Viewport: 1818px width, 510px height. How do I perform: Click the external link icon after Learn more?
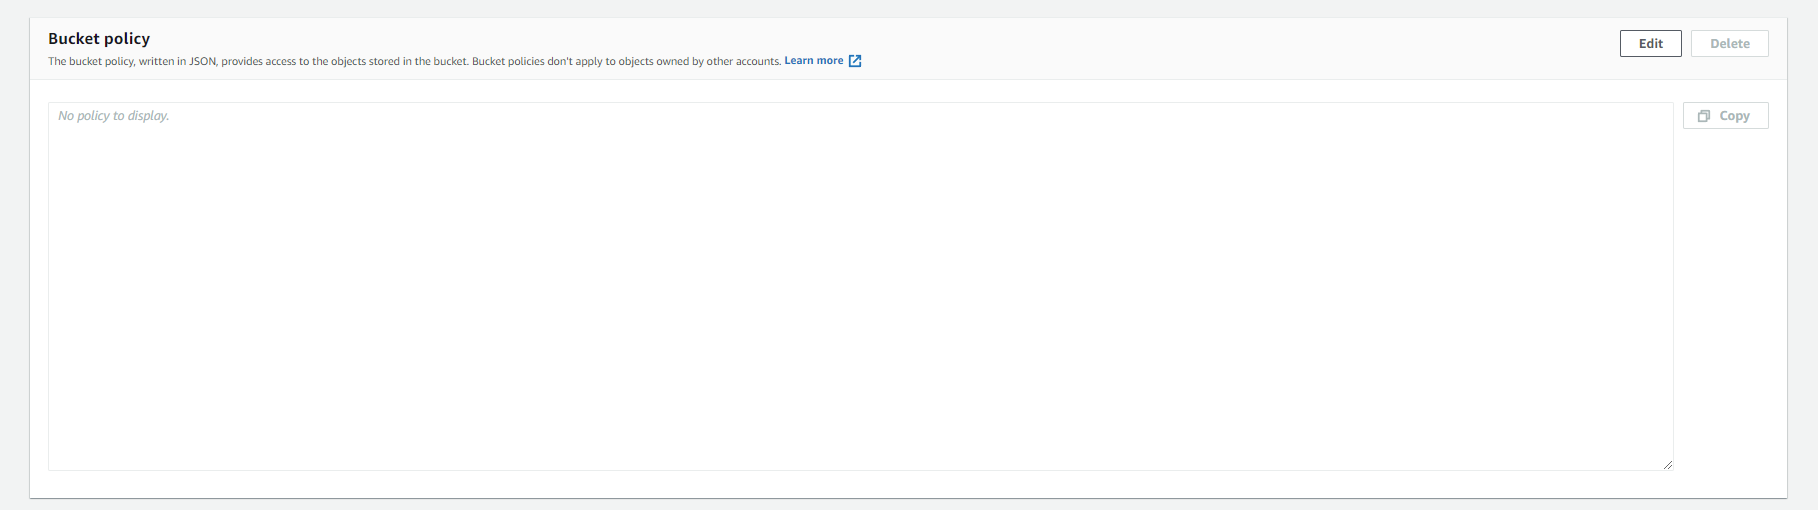855,61
